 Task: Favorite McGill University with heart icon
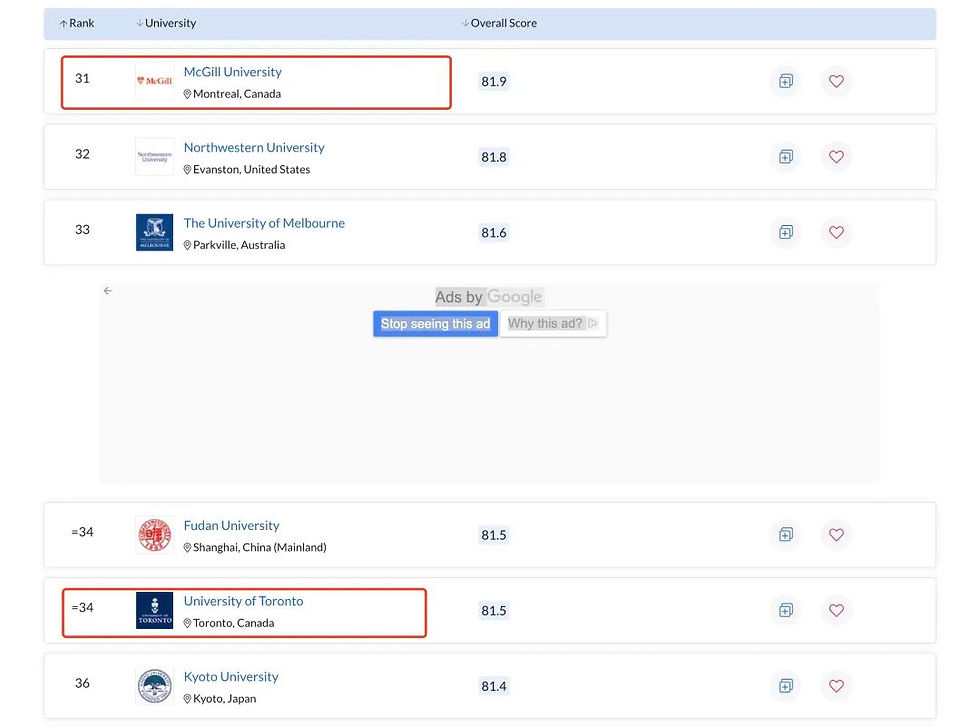click(836, 81)
